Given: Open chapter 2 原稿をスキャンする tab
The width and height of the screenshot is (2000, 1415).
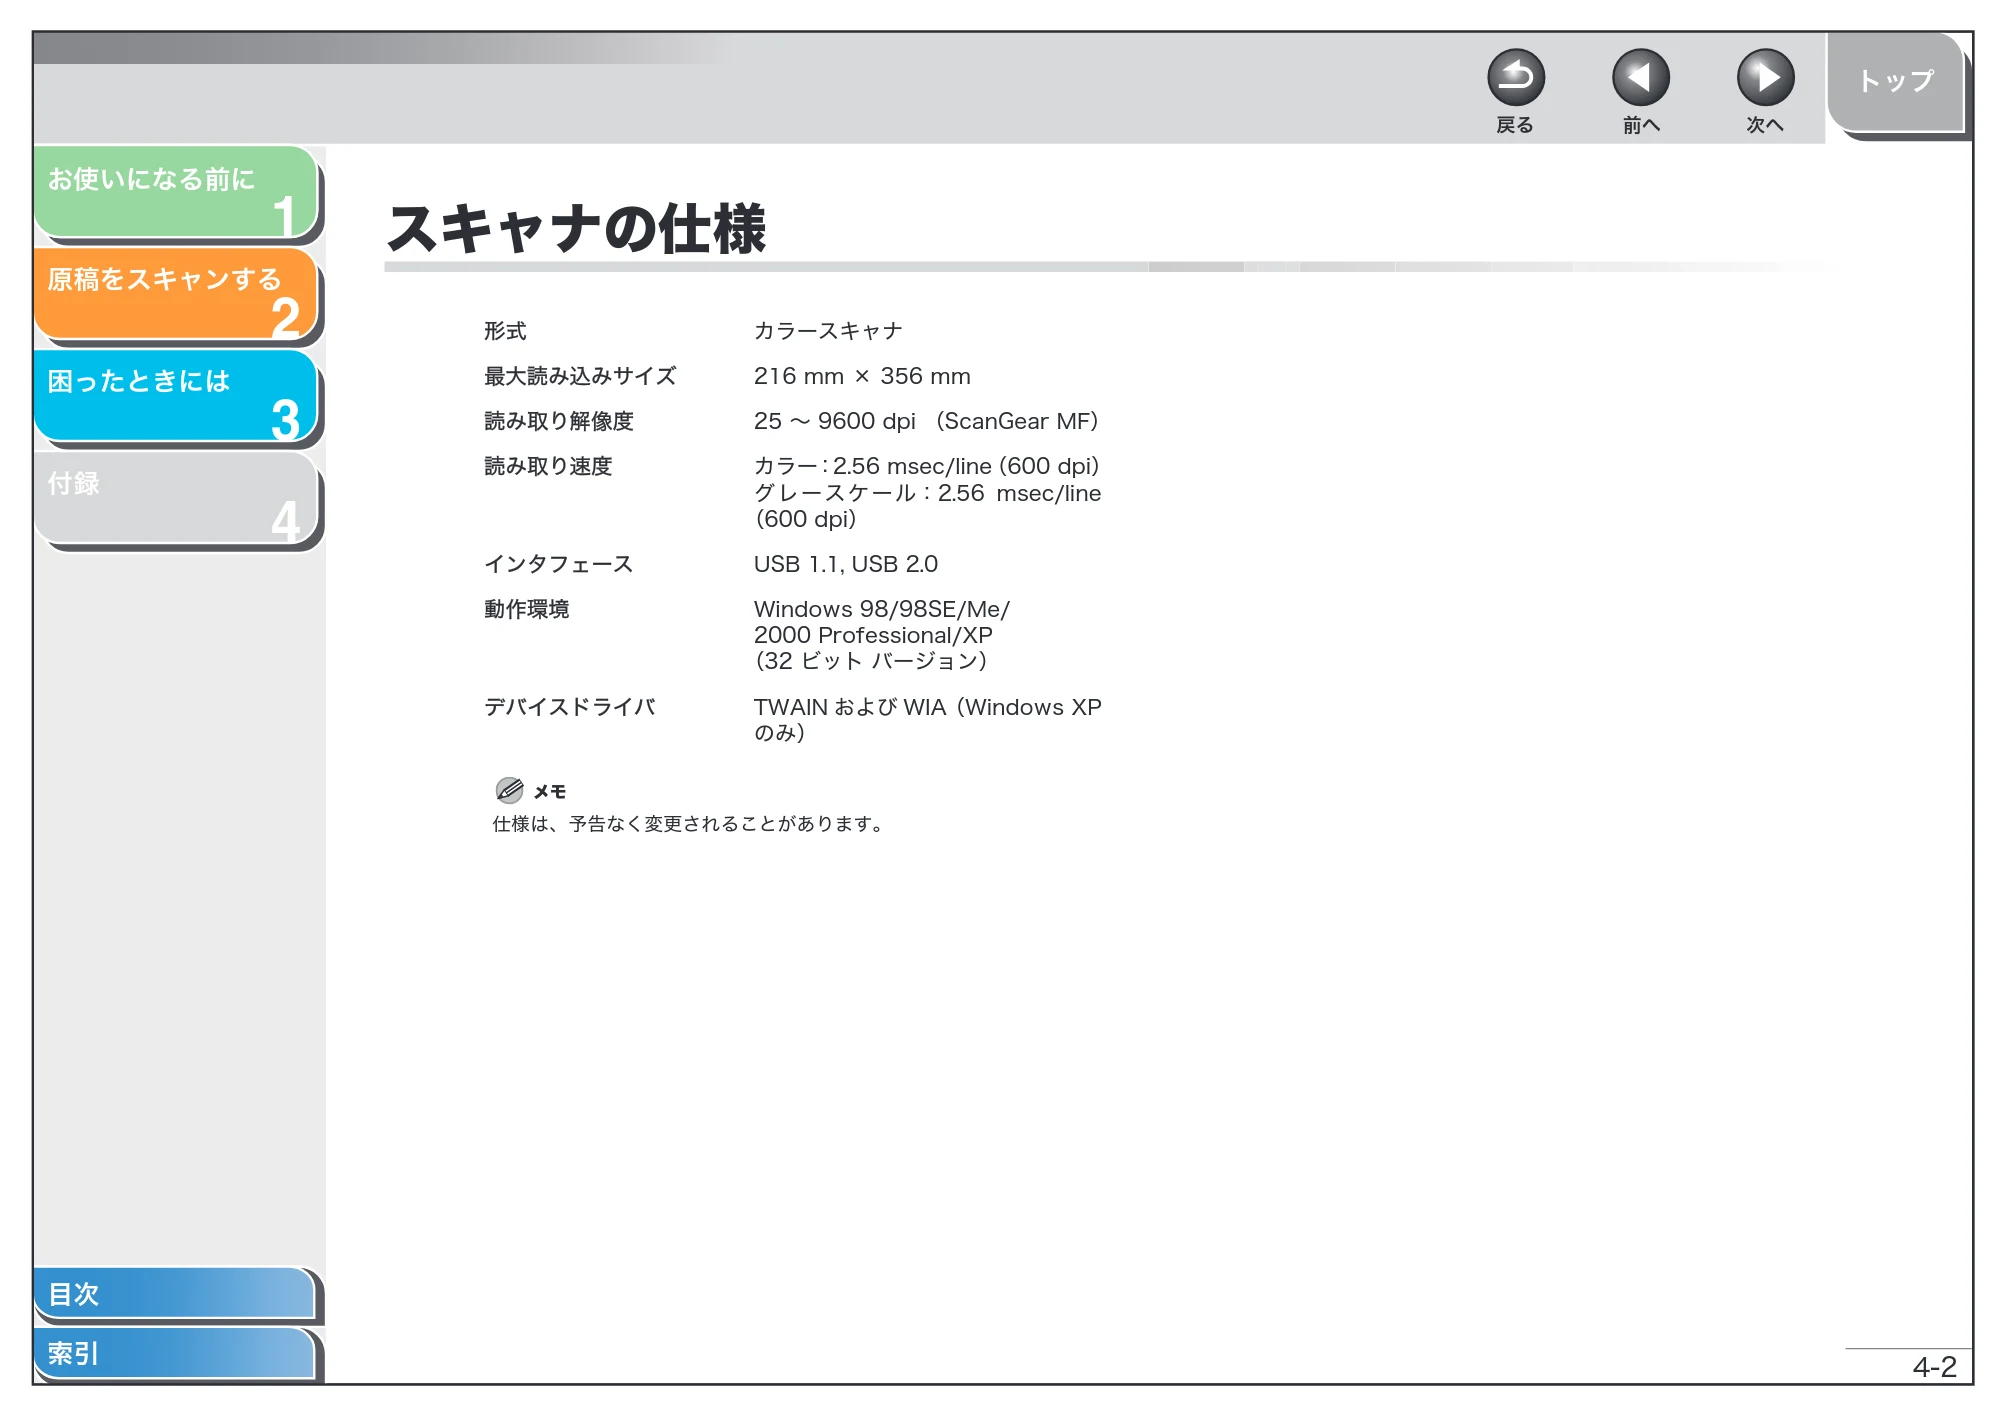Looking at the screenshot, I should [x=176, y=294].
